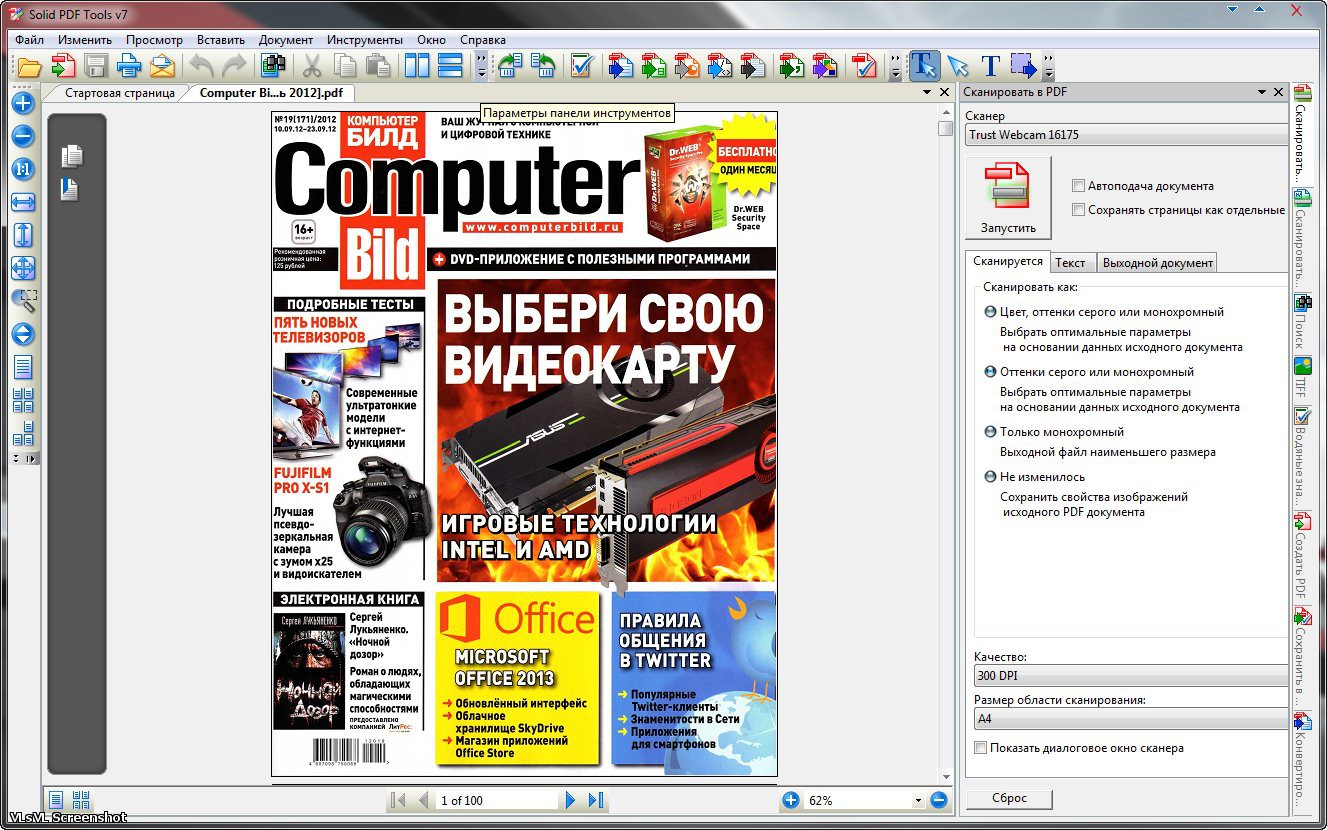Switch to the 'Текст' tab
The width and height of the screenshot is (1327, 830).
pos(1070,262)
